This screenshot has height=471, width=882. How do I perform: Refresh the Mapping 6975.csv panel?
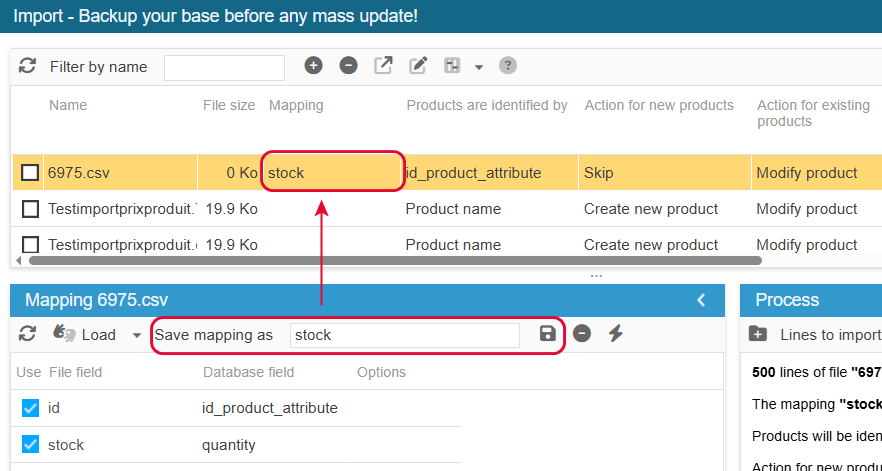point(27,334)
